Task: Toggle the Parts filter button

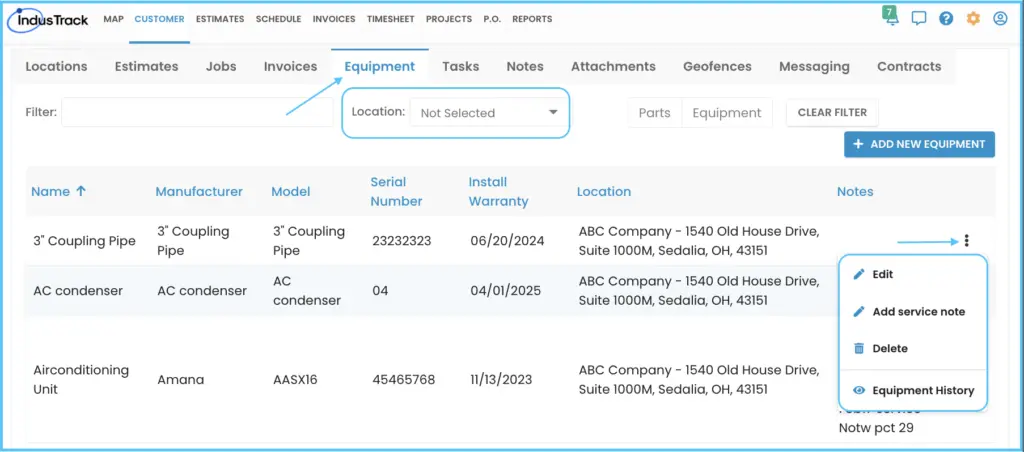Action: [x=654, y=113]
